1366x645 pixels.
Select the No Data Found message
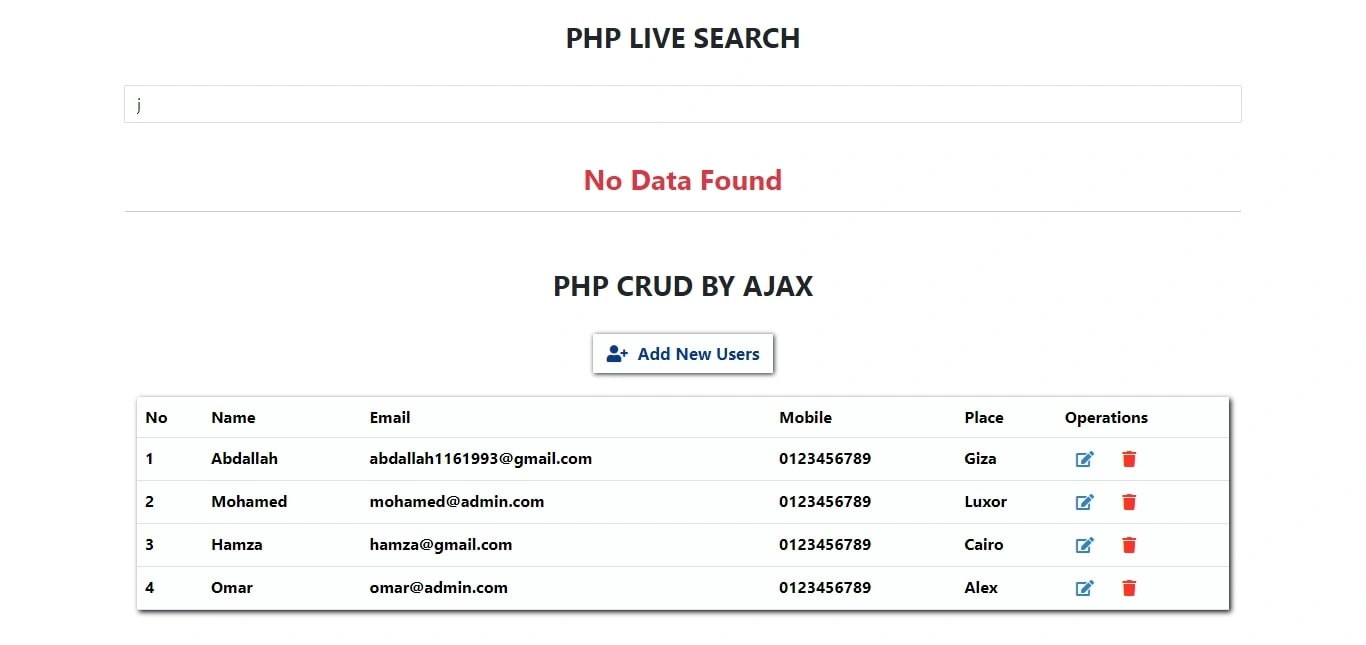point(683,180)
